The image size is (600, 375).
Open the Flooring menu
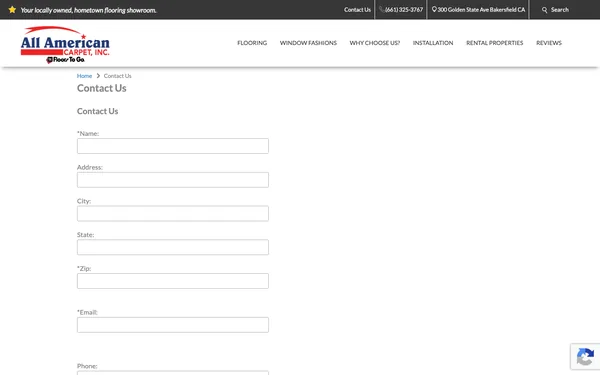click(x=252, y=43)
